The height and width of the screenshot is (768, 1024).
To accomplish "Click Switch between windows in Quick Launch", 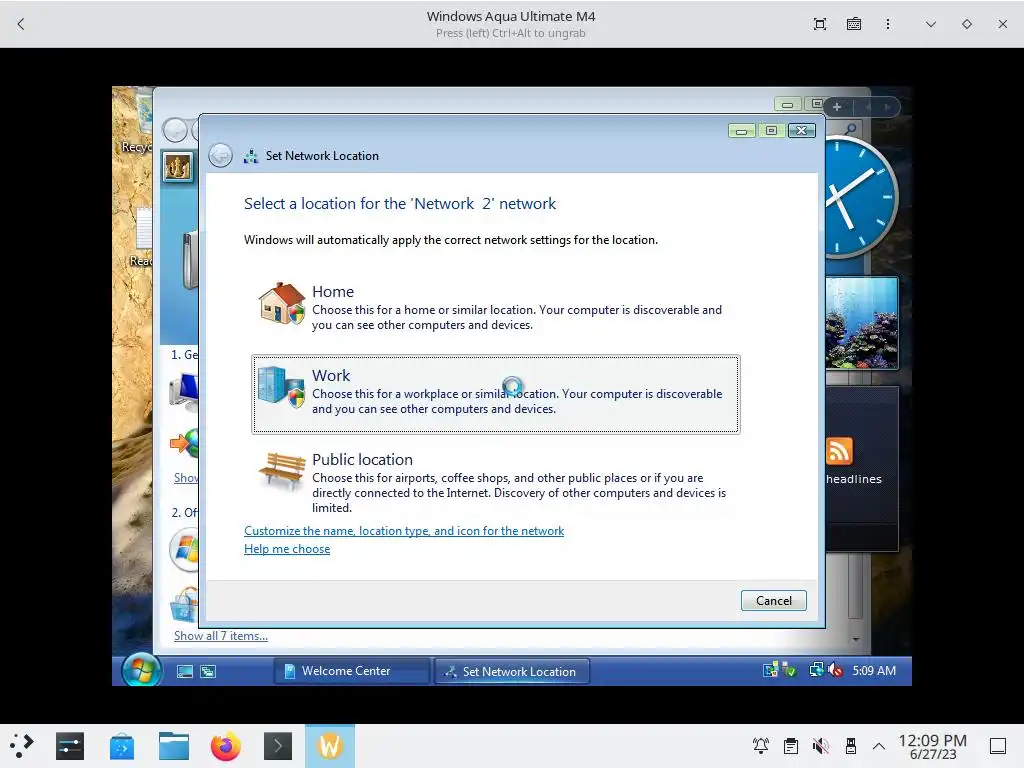I will (x=208, y=671).
